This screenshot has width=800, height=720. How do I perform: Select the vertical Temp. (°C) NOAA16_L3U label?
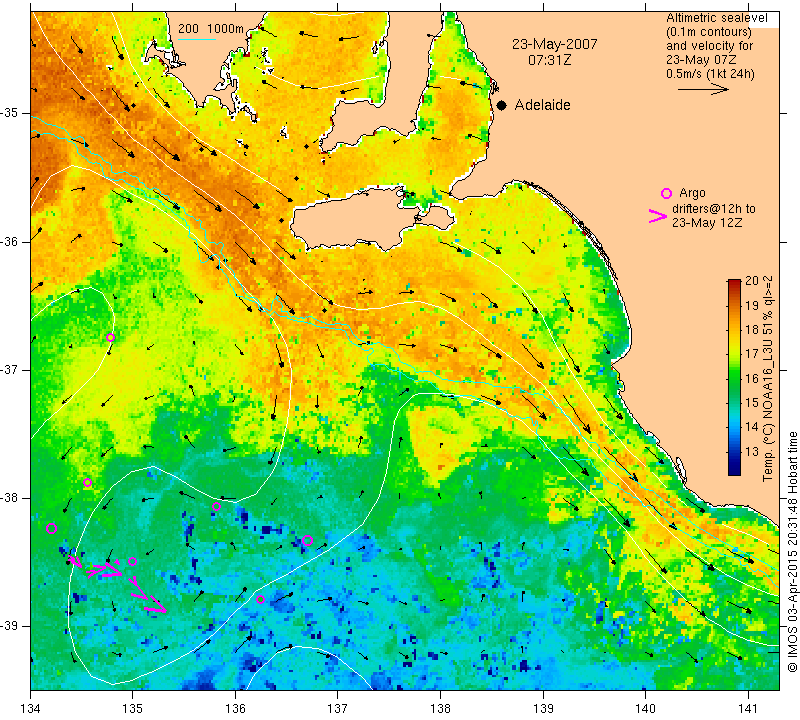pos(768,378)
